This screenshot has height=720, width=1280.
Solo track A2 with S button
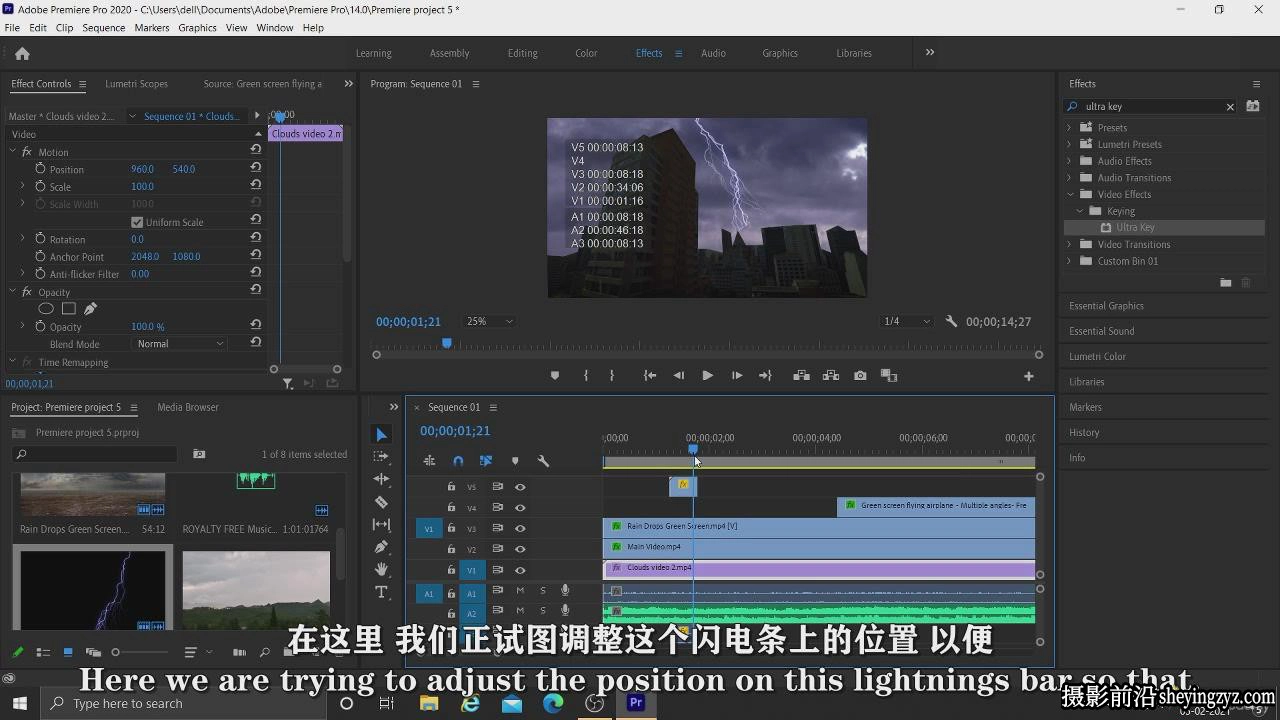(x=543, y=611)
